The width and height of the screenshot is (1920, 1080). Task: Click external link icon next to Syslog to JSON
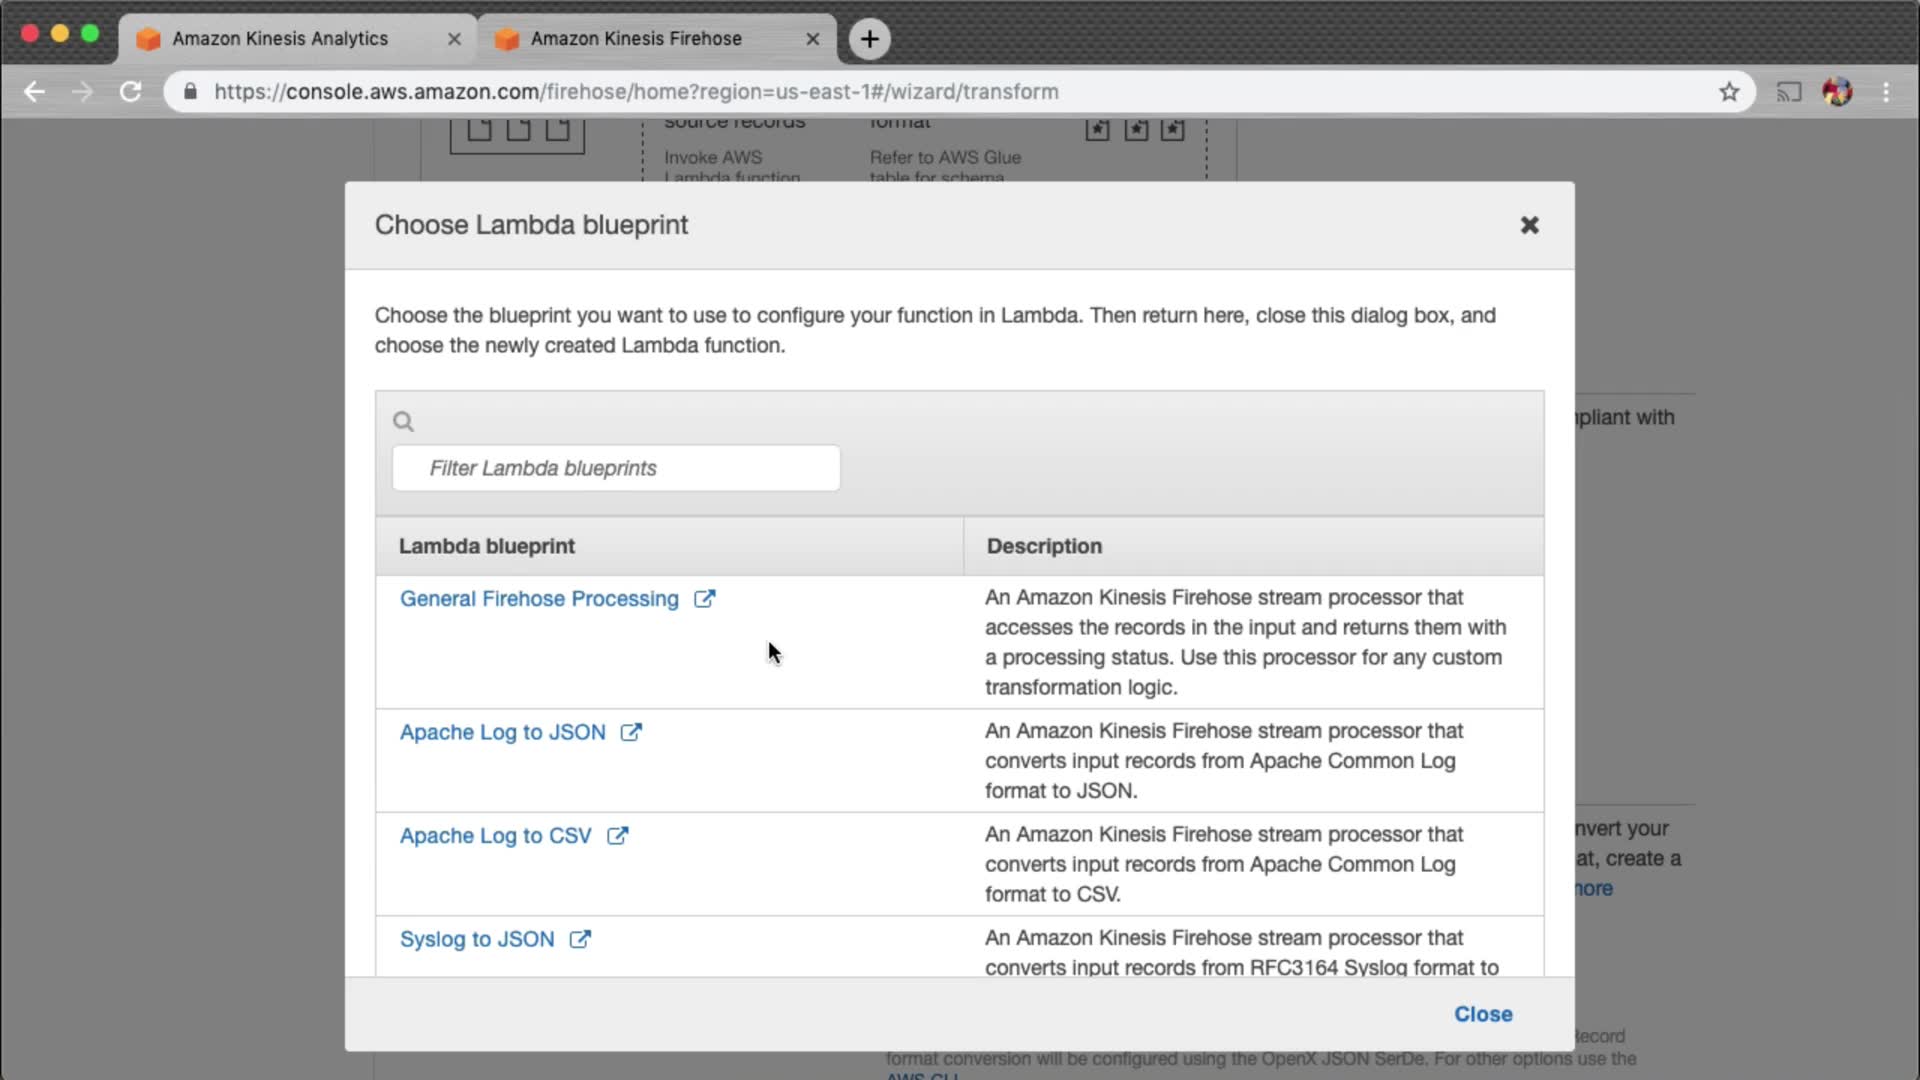[580, 939]
